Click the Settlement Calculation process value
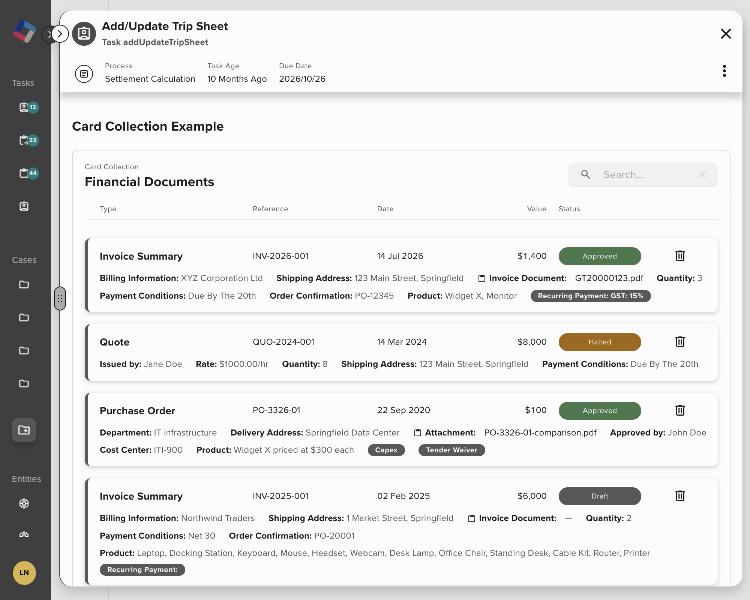Viewport: 750px width, 600px height. coord(150,79)
